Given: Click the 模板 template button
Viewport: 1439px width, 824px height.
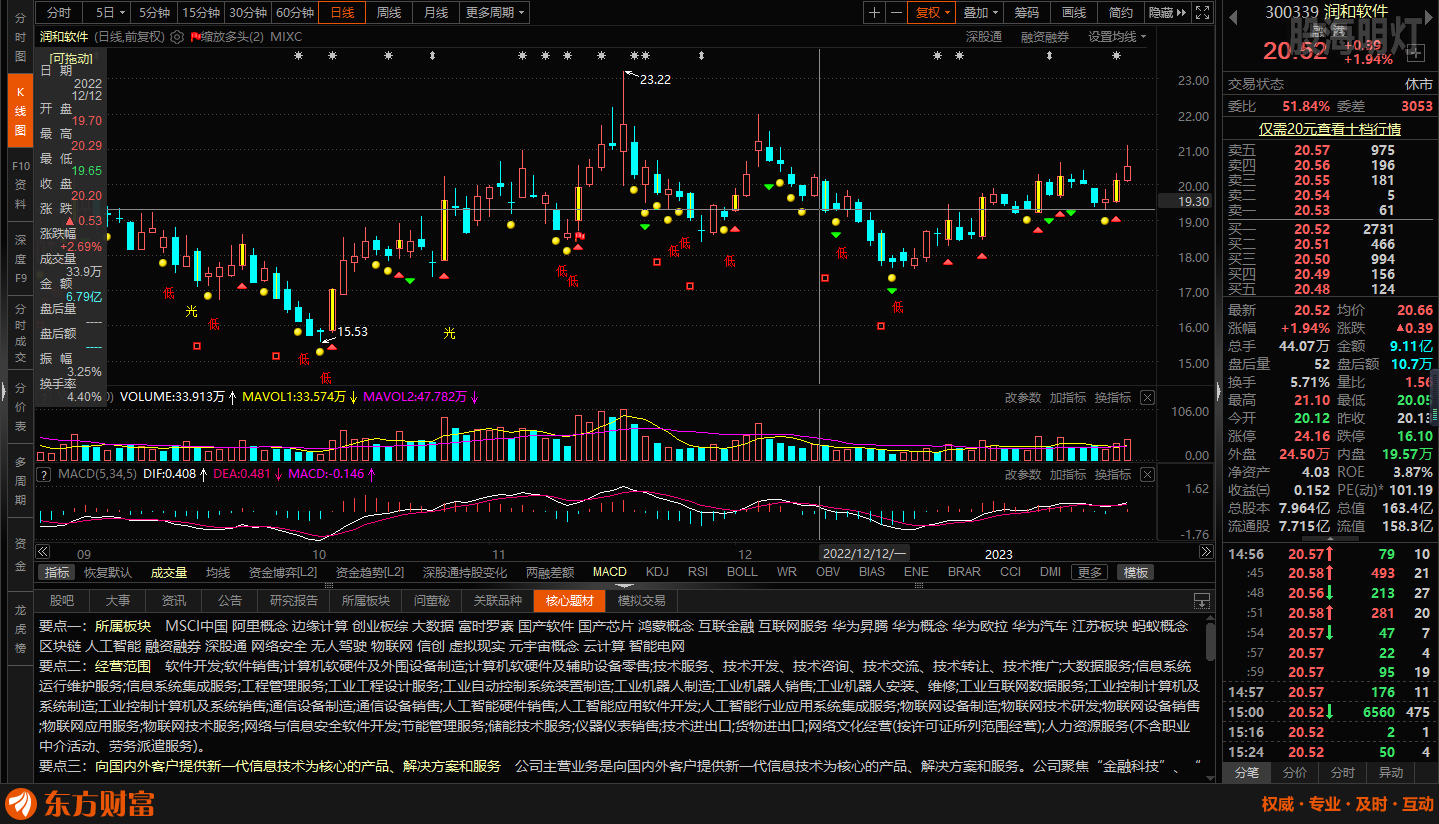Looking at the screenshot, I should click(1136, 572).
